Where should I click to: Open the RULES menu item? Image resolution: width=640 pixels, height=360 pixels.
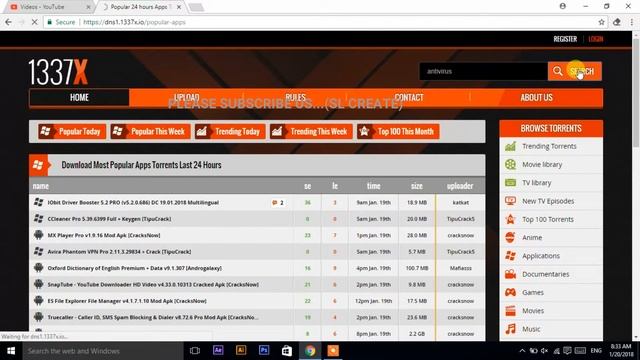(x=296, y=98)
